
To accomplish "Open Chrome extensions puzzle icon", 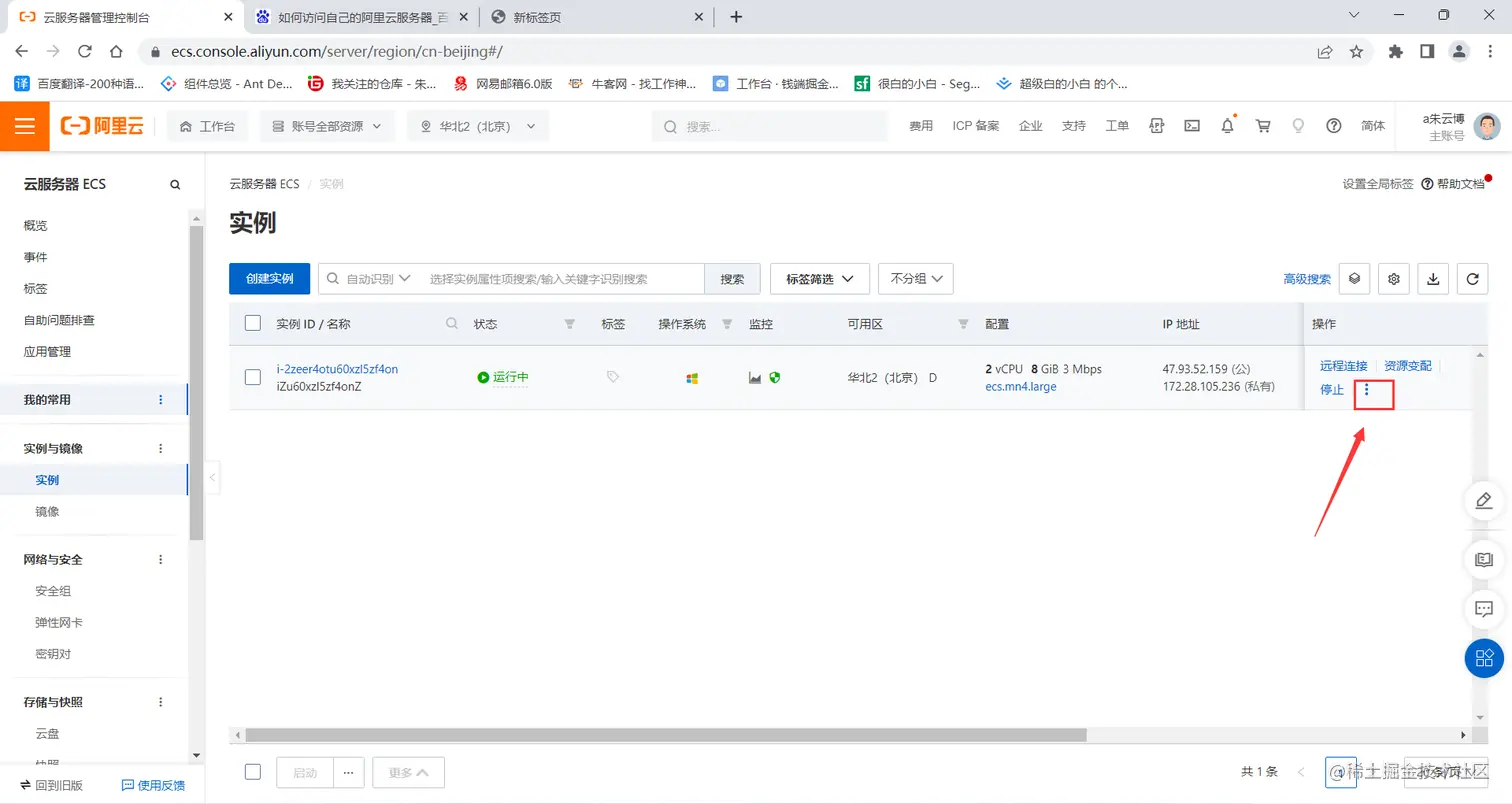I will 1396,51.
